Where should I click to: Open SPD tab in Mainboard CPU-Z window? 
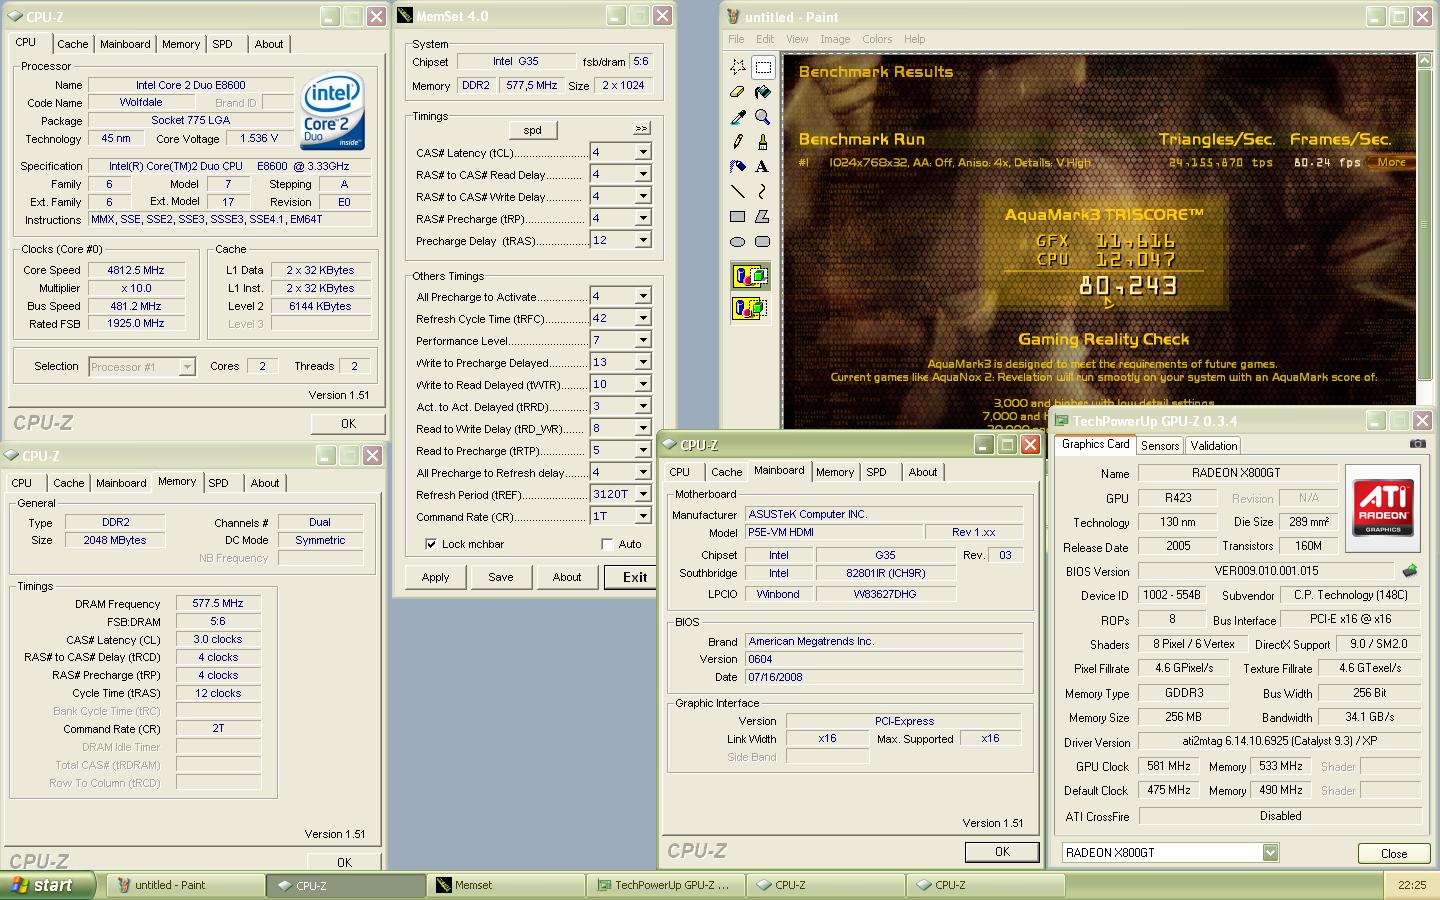point(876,472)
